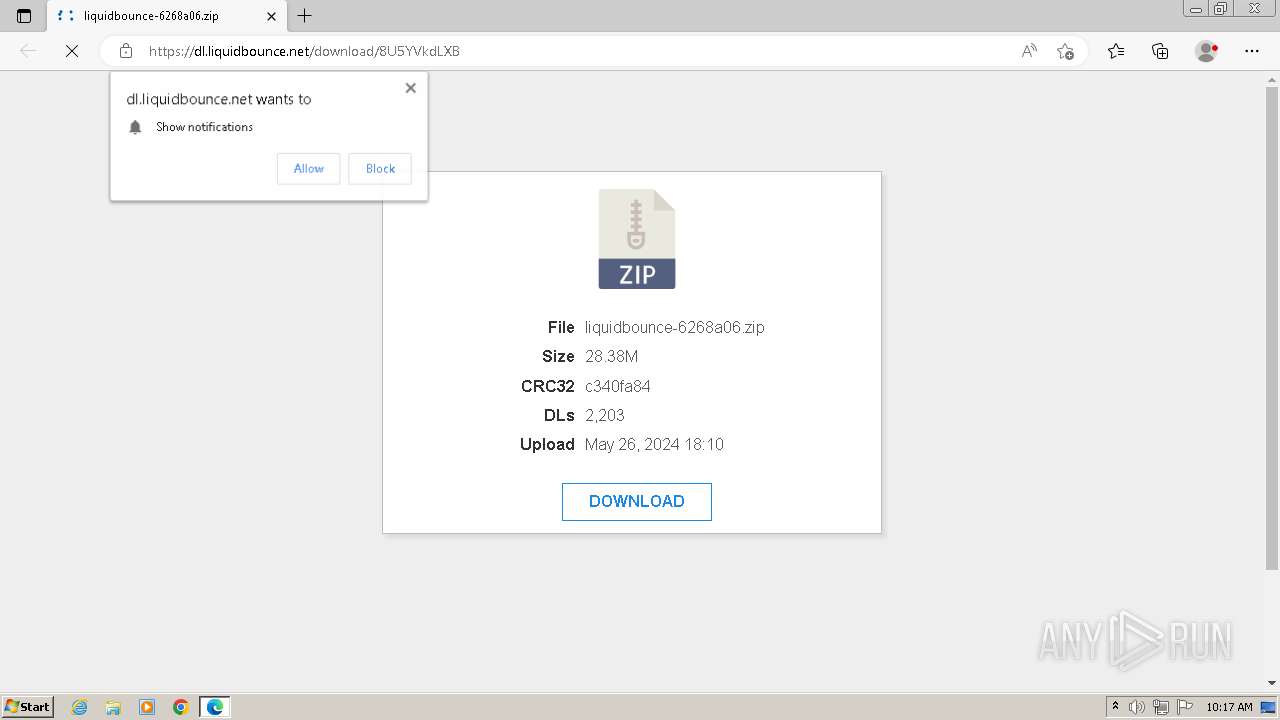Click the DOWNLOAD button
The height and width of the screenshot is (720, 1280).
click(637, 502)
